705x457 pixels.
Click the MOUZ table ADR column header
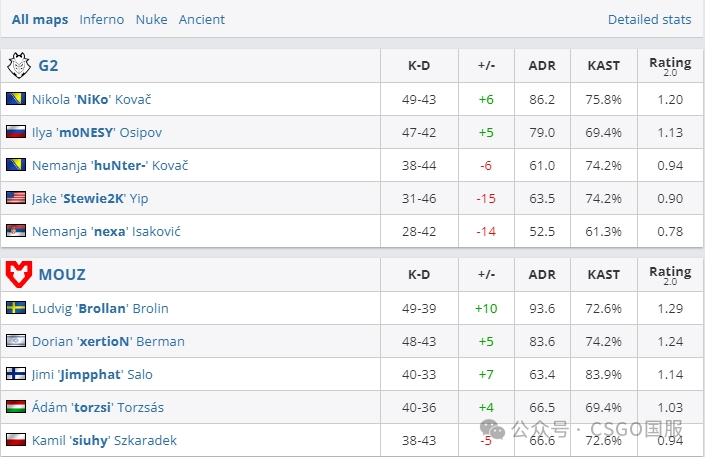point(542,274)
